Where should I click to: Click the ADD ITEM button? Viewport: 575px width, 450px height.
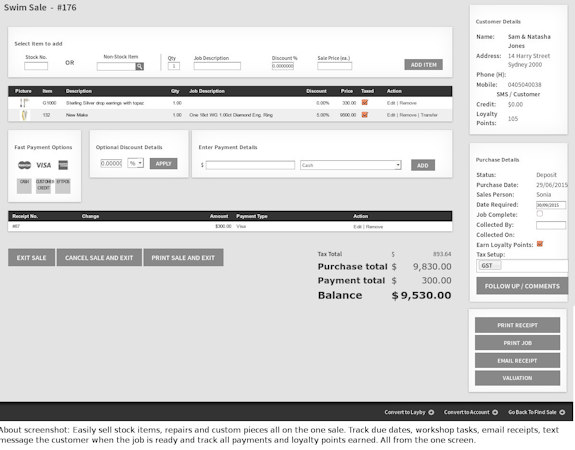[x=424, y=65]
